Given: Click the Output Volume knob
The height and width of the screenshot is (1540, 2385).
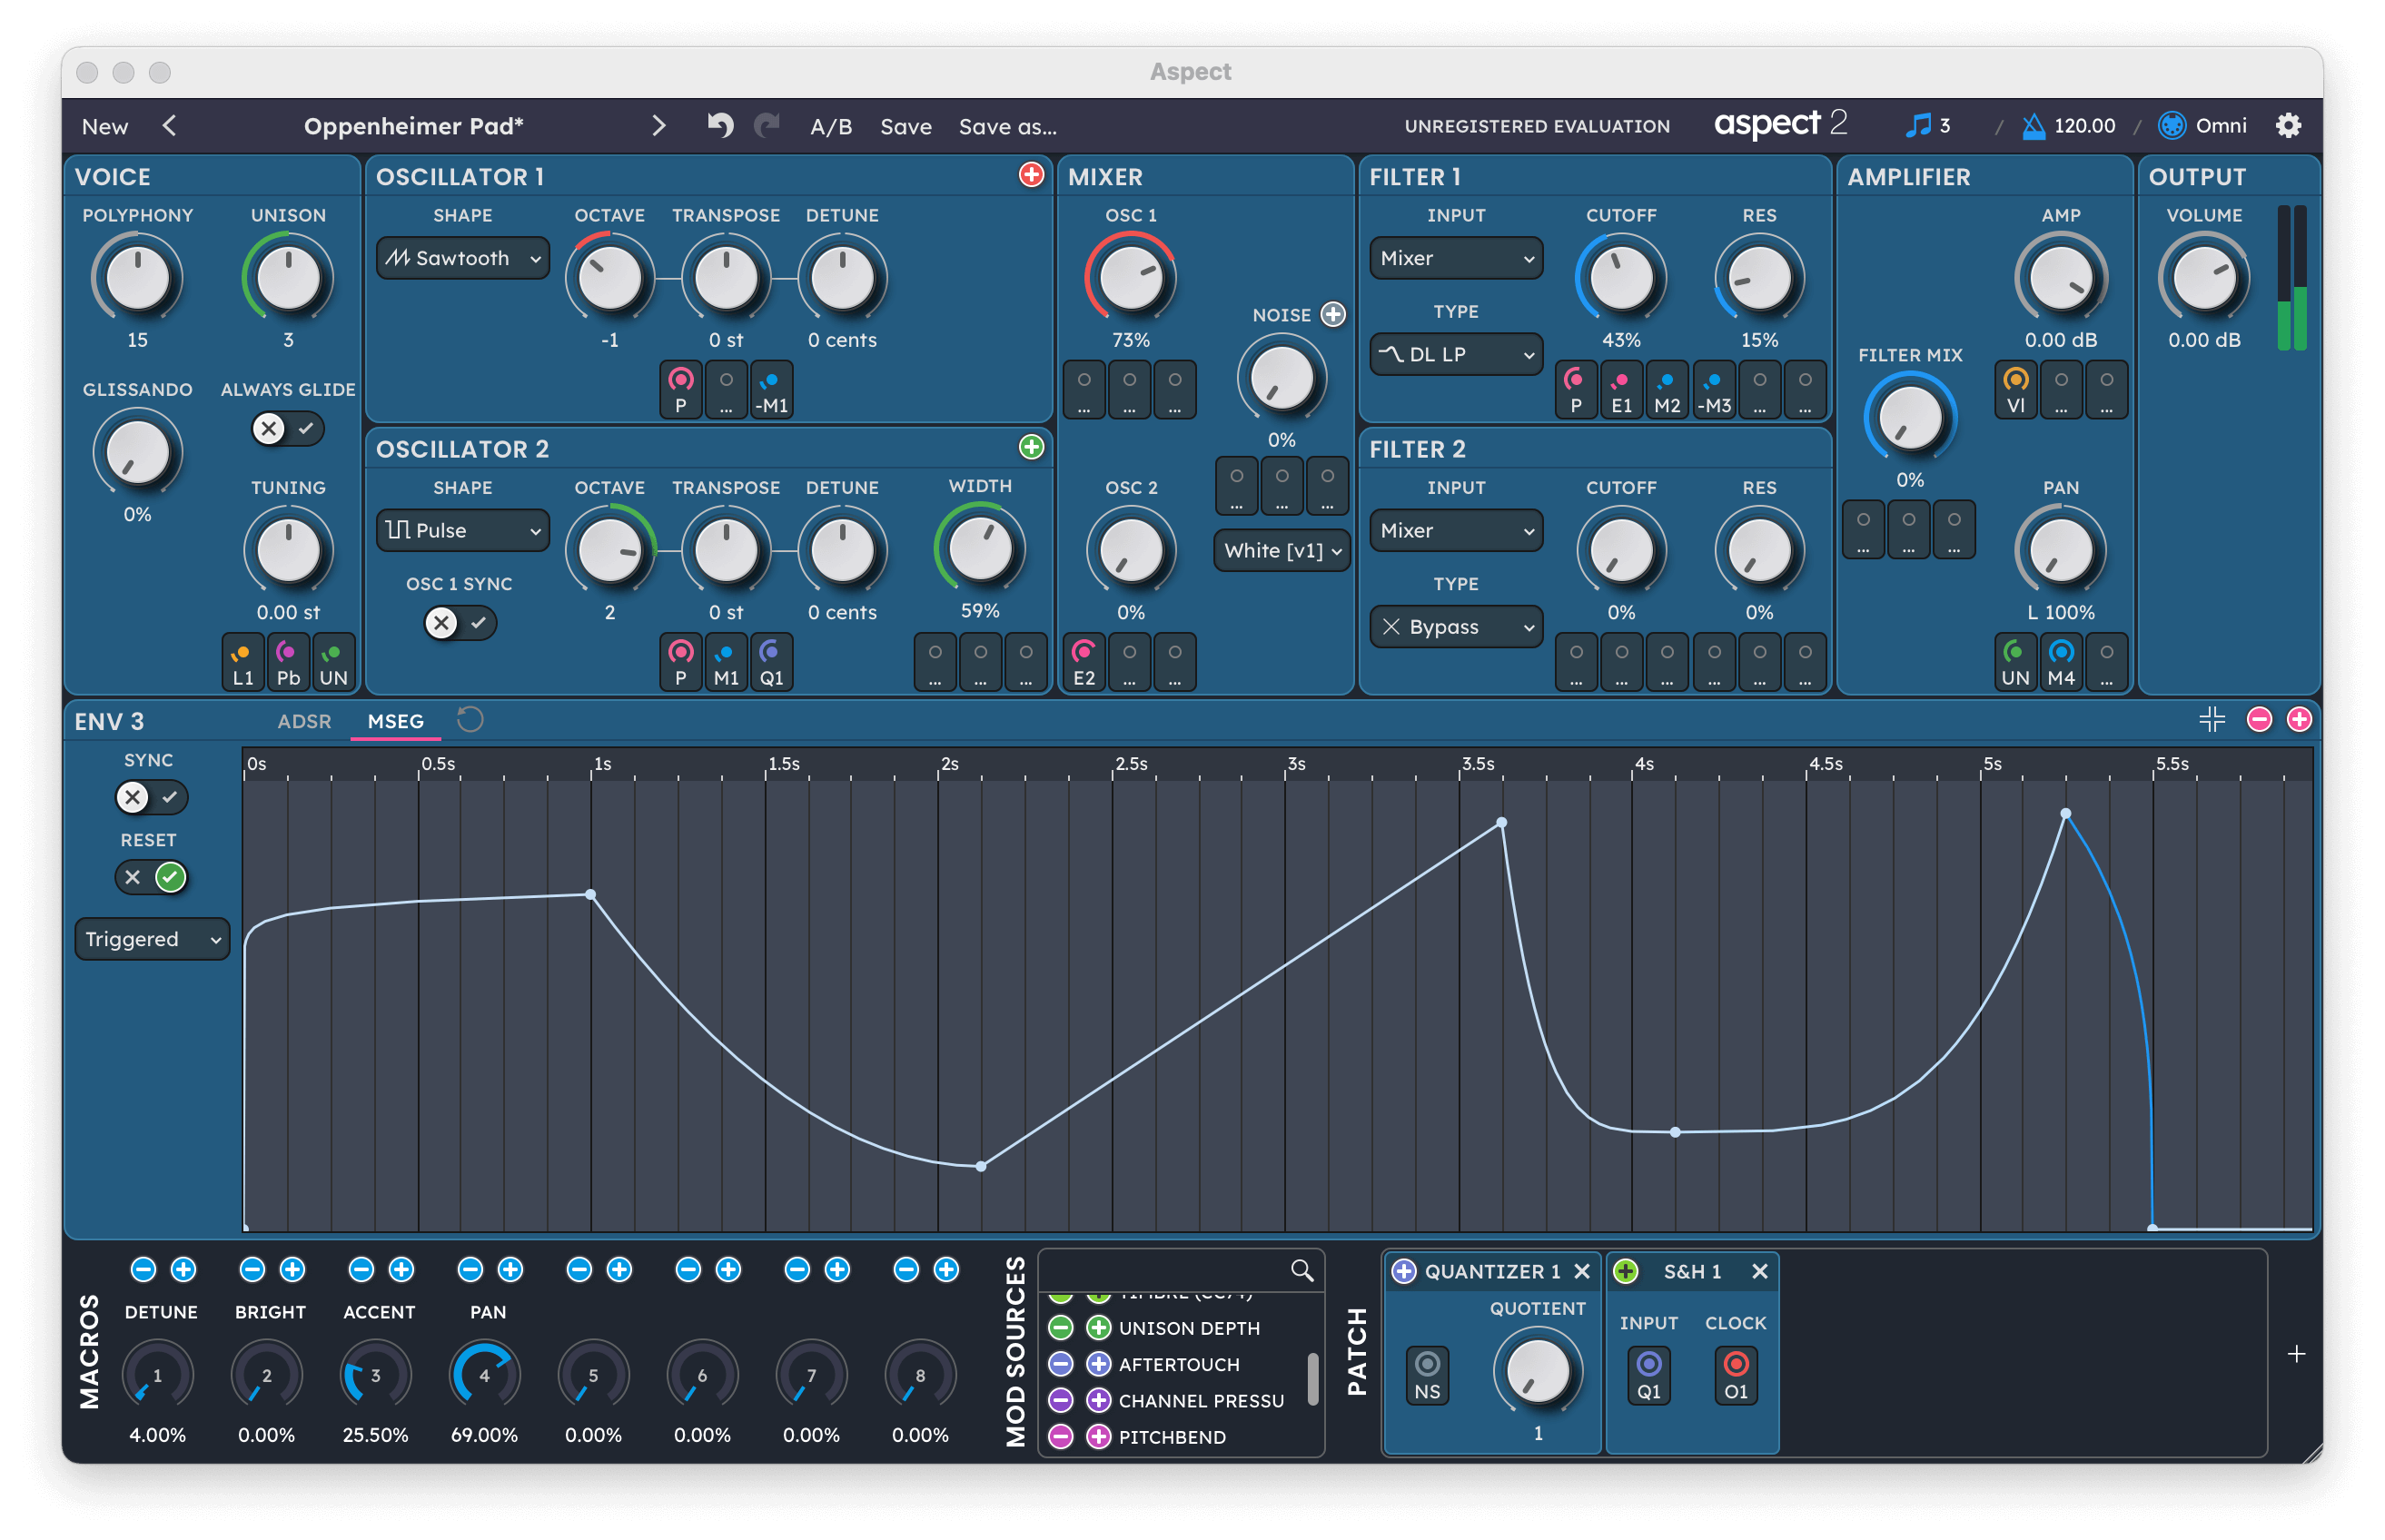Looking at the screenshot, I should coord(2203,278).
